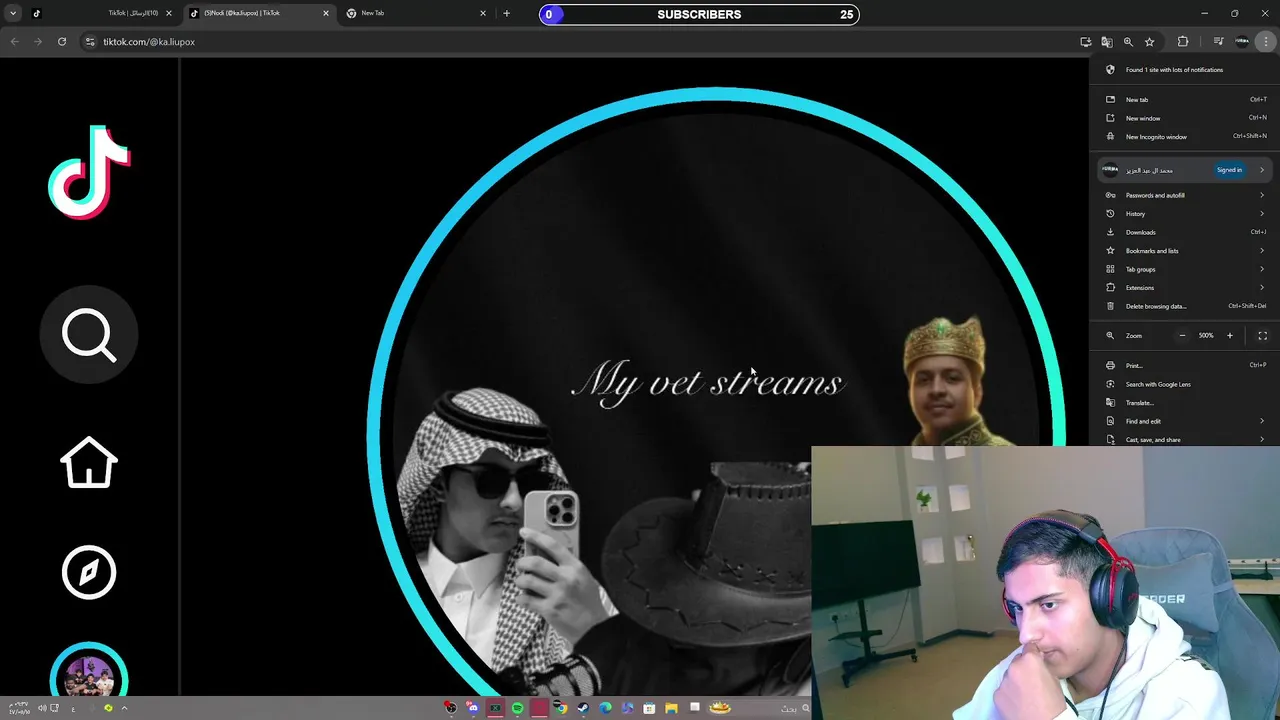Expand Cast, save, and share submenu

pyautogui.click(x=1185, y=440)
